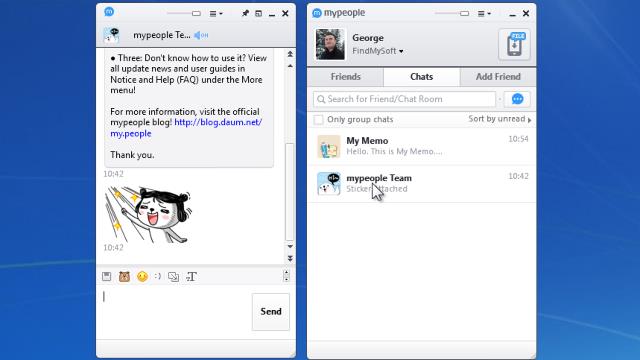Viewport: 640px width, 360px height.
Task: Start a new chat with the bubble icon
Action: pos(517,99)
